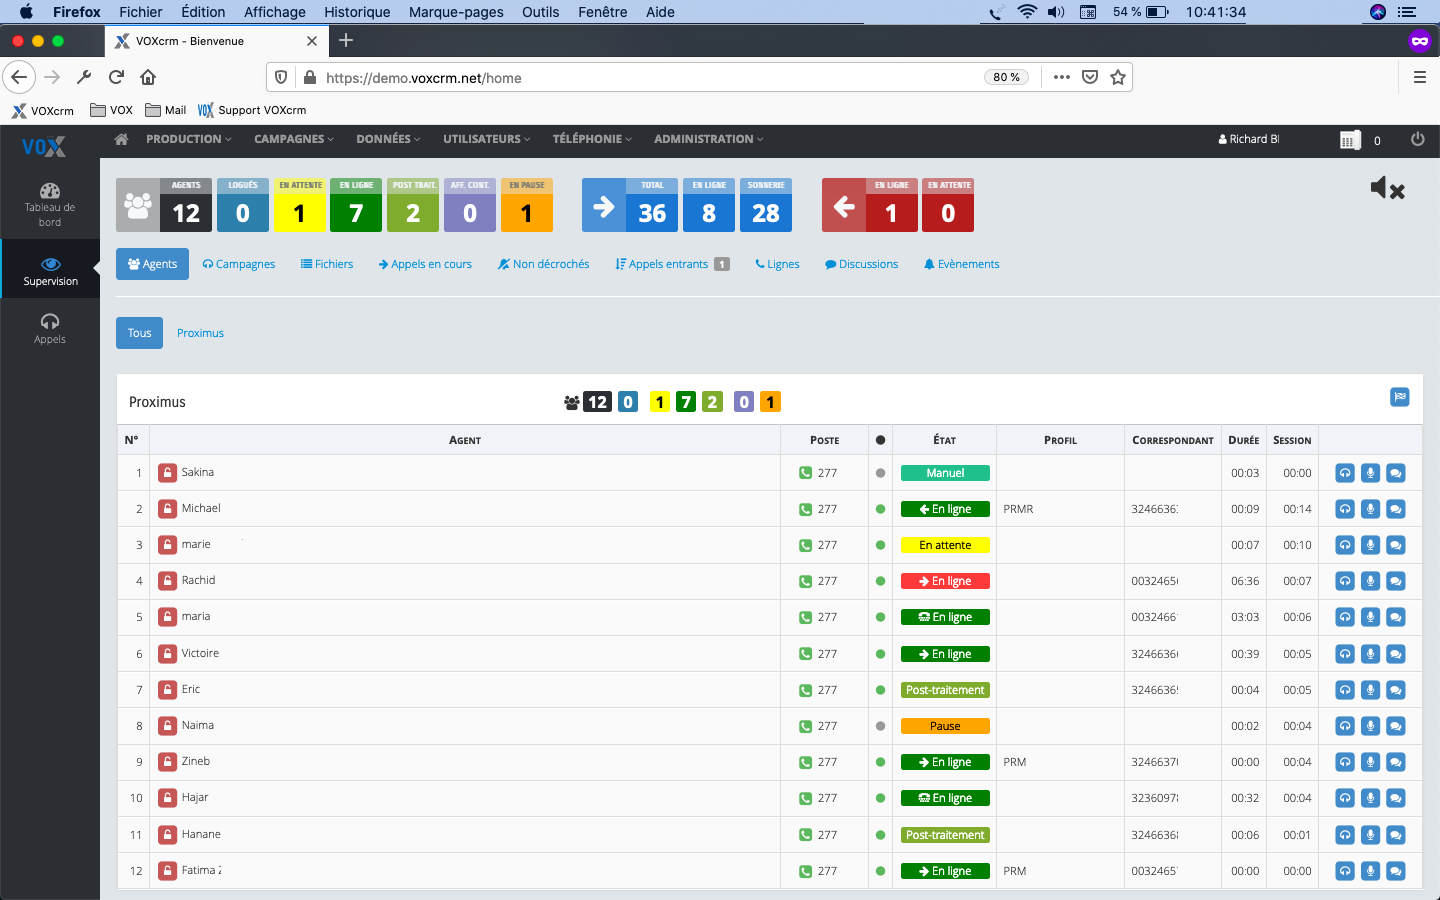Screen dimensions: 1440x900
Task: Select Supervision in the sidebar
Action: [50, 270]
